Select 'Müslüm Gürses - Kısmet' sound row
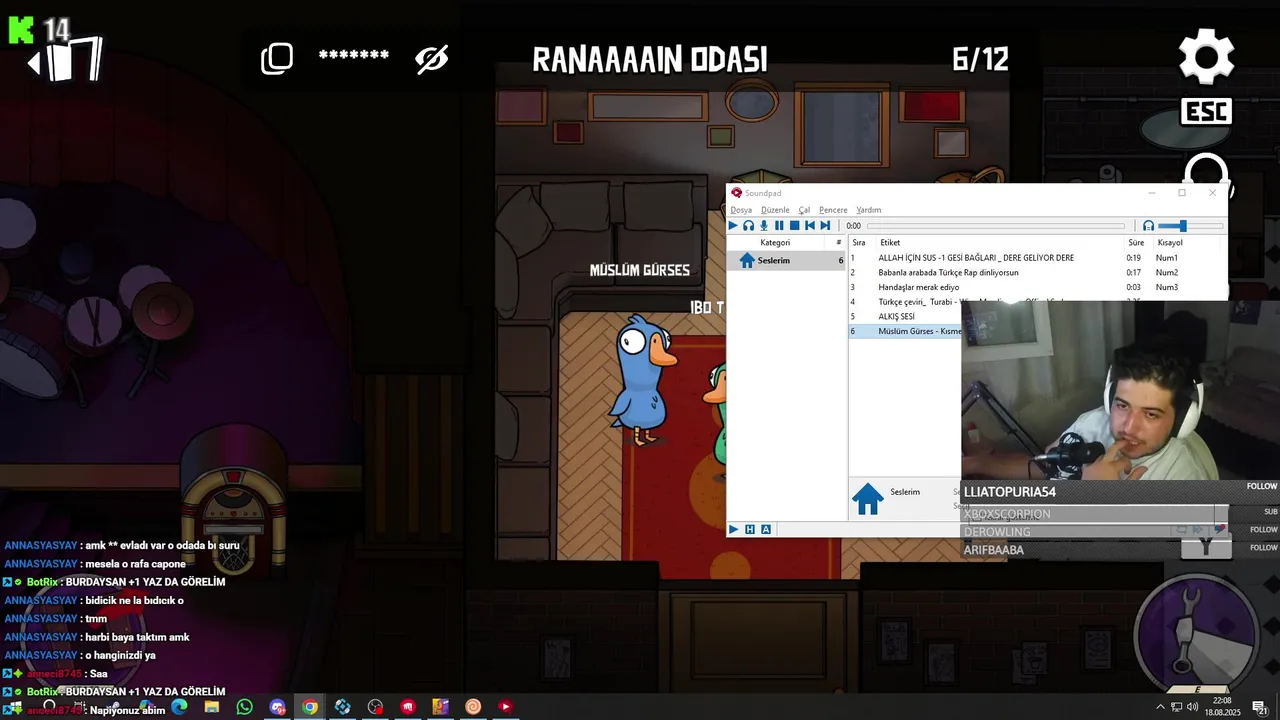 tap(905, 331)
